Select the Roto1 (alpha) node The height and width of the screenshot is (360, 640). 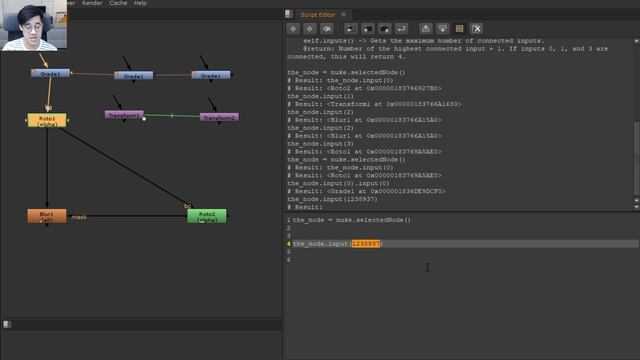point(47,120)
